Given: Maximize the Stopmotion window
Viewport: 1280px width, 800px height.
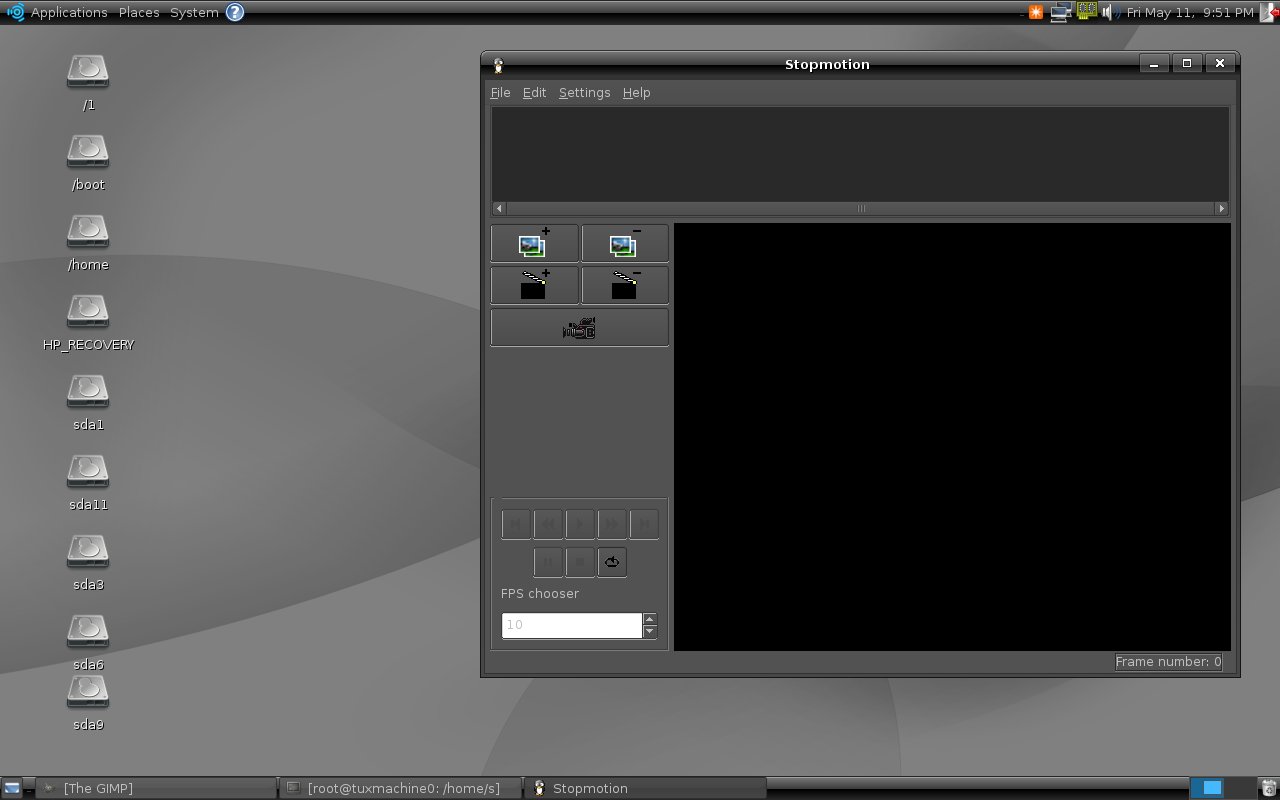Looking at the screenshot, I should (1187, 64).
